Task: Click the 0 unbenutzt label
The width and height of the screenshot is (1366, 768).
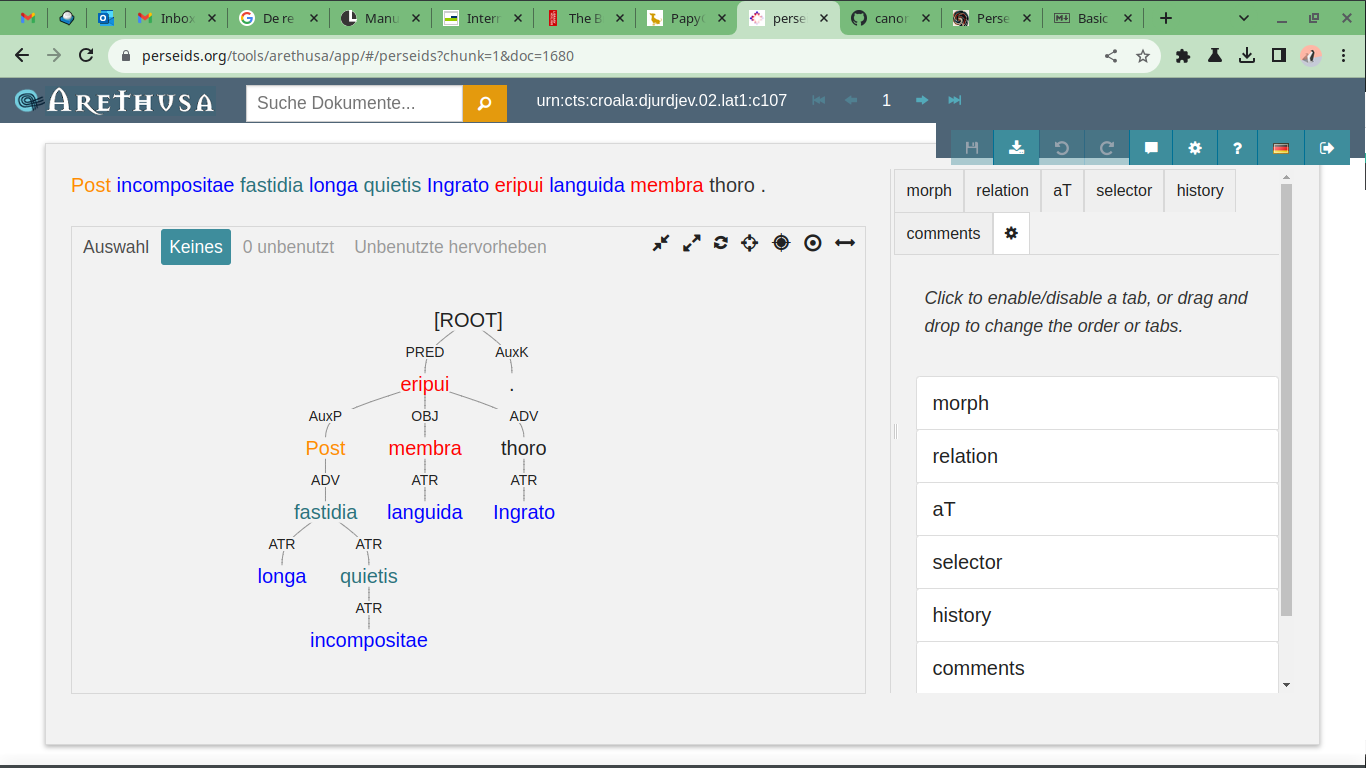Action: [289, 247]
